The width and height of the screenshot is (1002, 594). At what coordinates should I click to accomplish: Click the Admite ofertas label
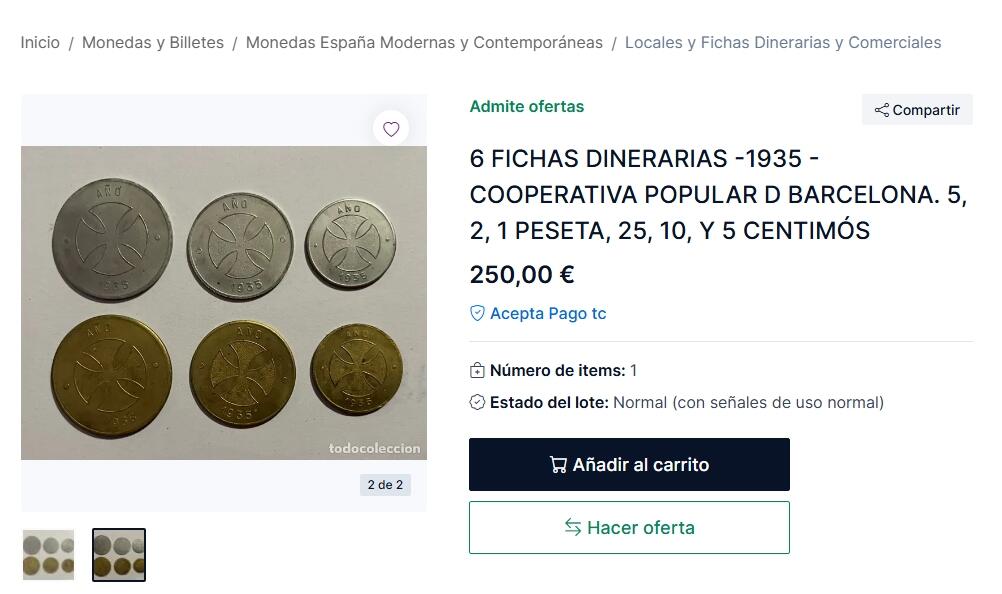(x=527, y=107)
